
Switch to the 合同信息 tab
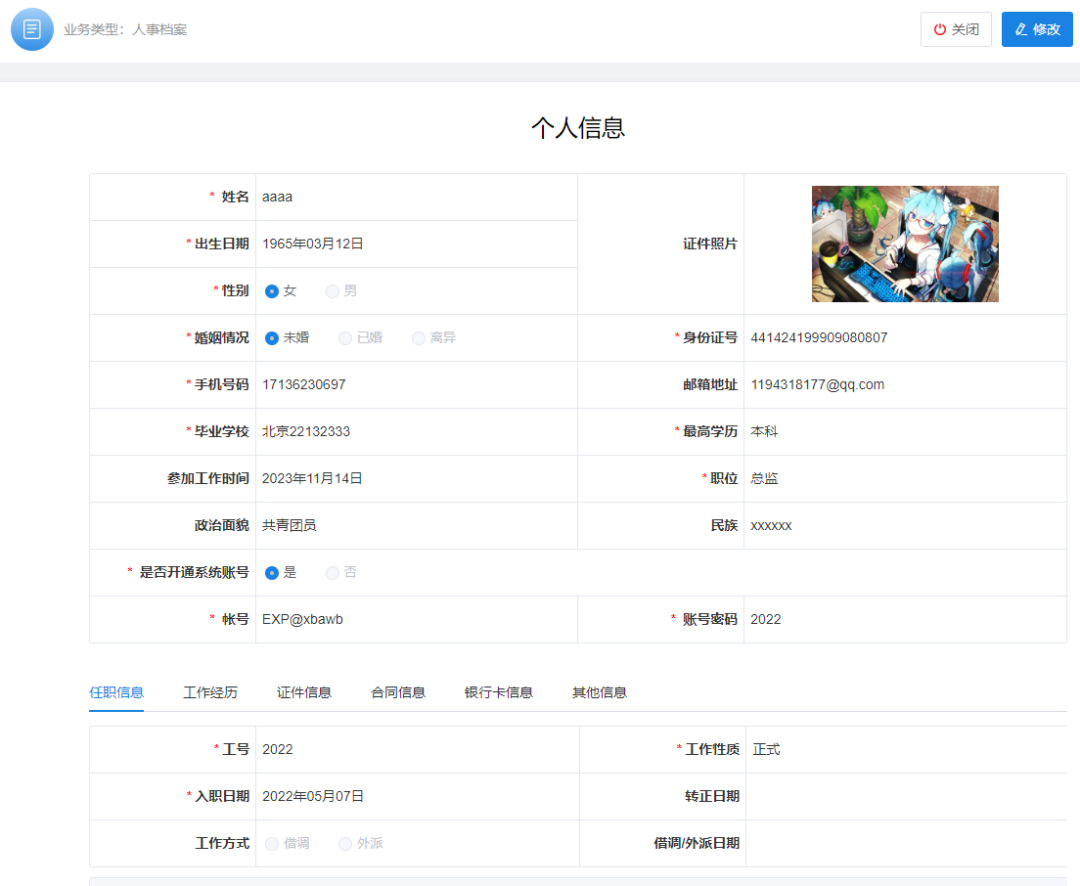[x=398, y=692]
